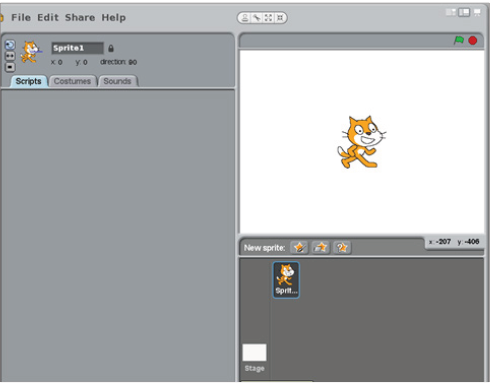Click the Sprite1 name field

coord(77,48)
